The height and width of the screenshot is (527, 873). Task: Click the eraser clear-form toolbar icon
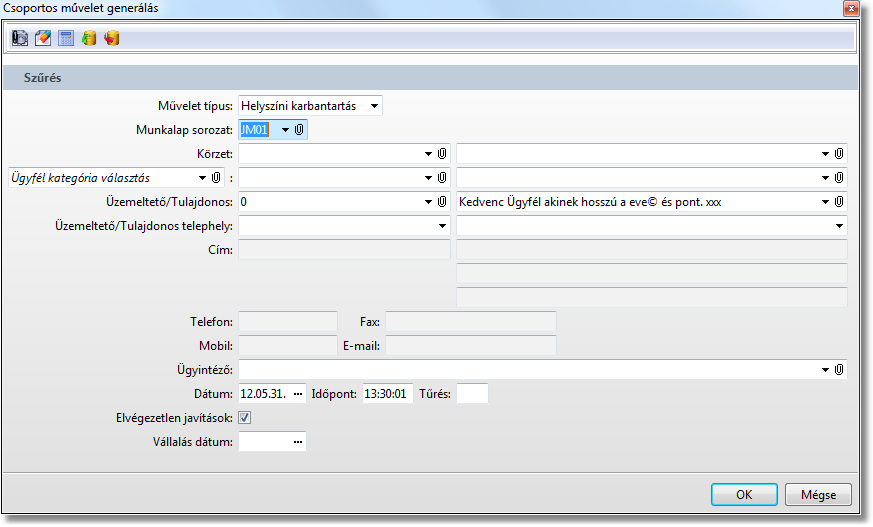[43, 38]
